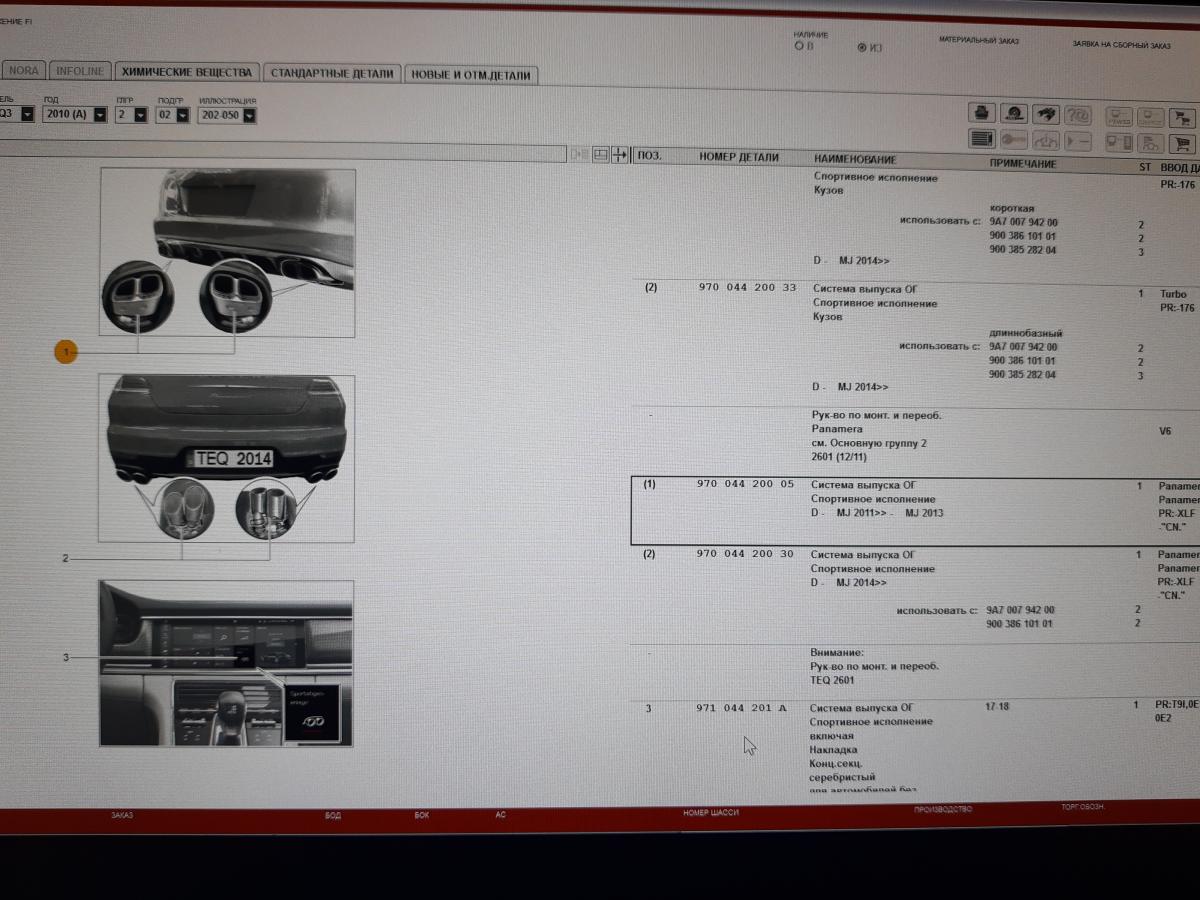Click the lower shopping cart icon

[x=1181, y=143]
